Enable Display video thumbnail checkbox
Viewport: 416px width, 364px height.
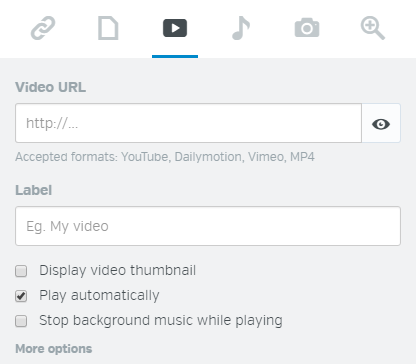pyautogui.click(x=21, y=271)
